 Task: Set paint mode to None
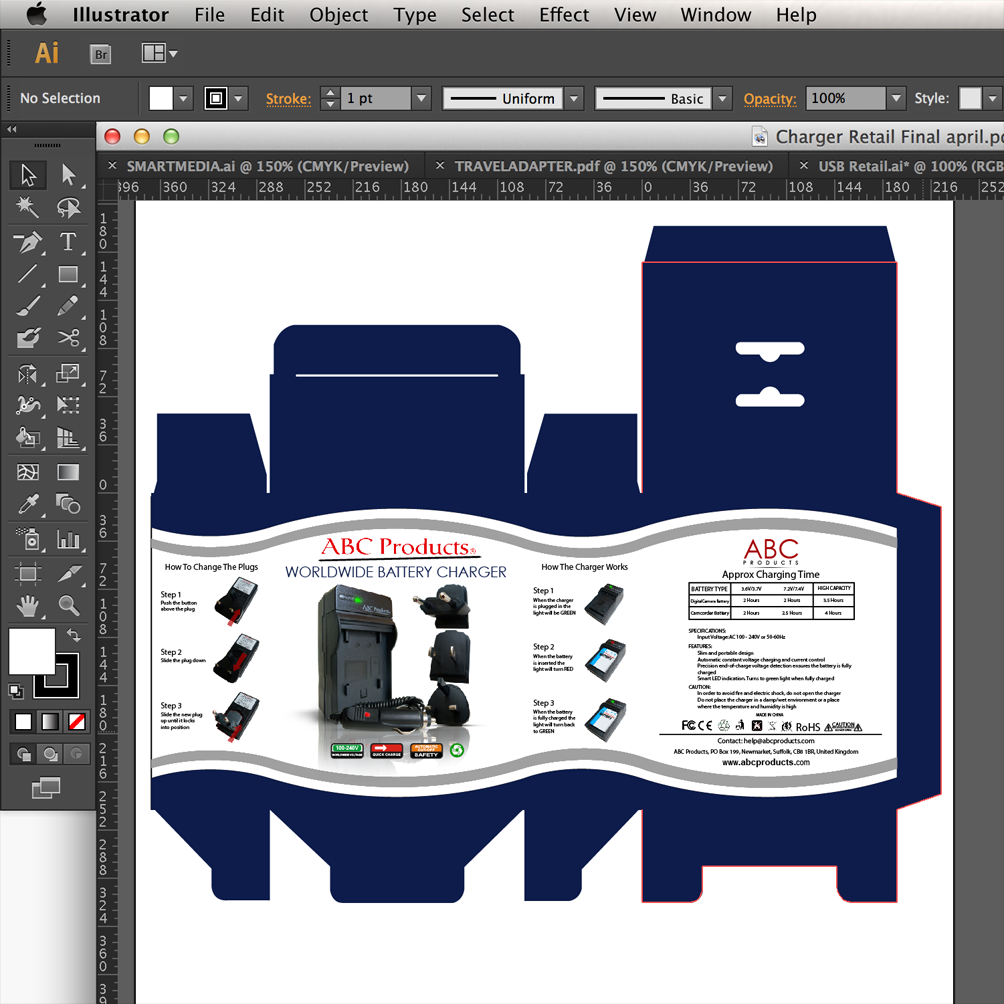click(x=77, y=722)
